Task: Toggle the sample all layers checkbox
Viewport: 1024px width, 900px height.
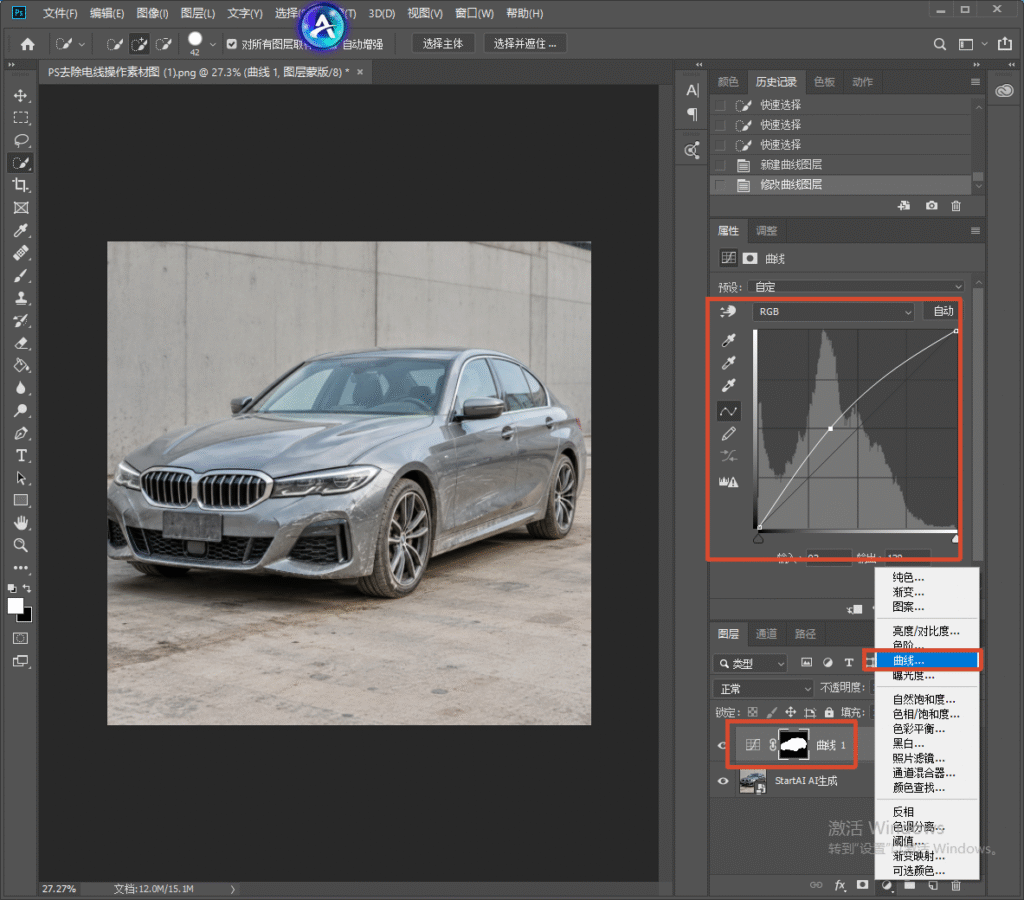Action: pos(232,44)
